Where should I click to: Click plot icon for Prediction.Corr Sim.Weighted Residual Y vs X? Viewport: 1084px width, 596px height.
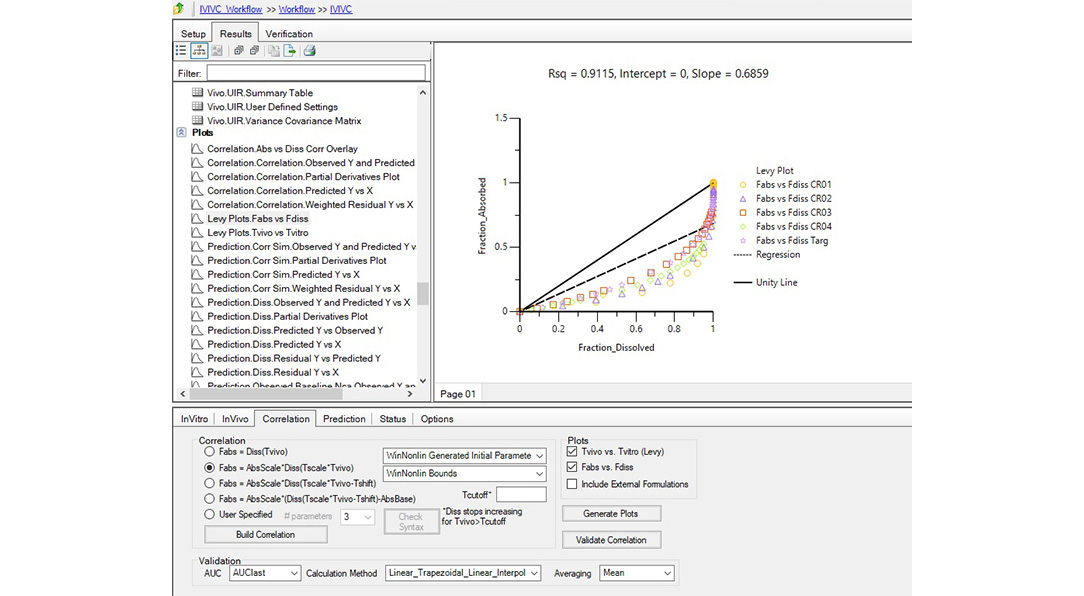(197, 288)
